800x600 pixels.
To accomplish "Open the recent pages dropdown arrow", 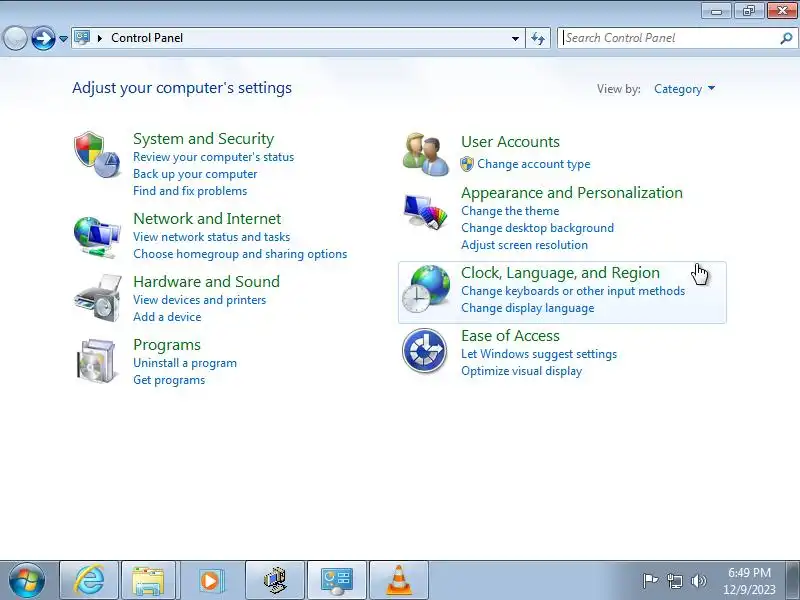I will [63, 38].
